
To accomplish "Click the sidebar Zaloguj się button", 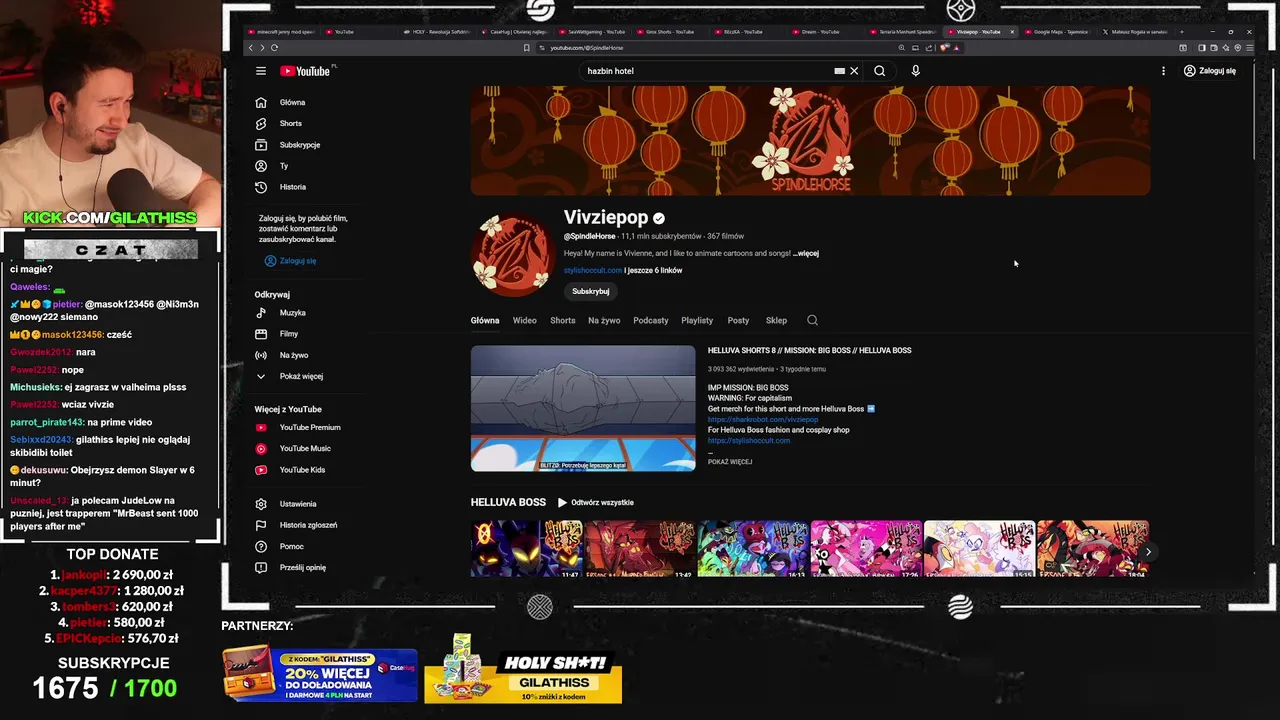I will click(290, 261).
